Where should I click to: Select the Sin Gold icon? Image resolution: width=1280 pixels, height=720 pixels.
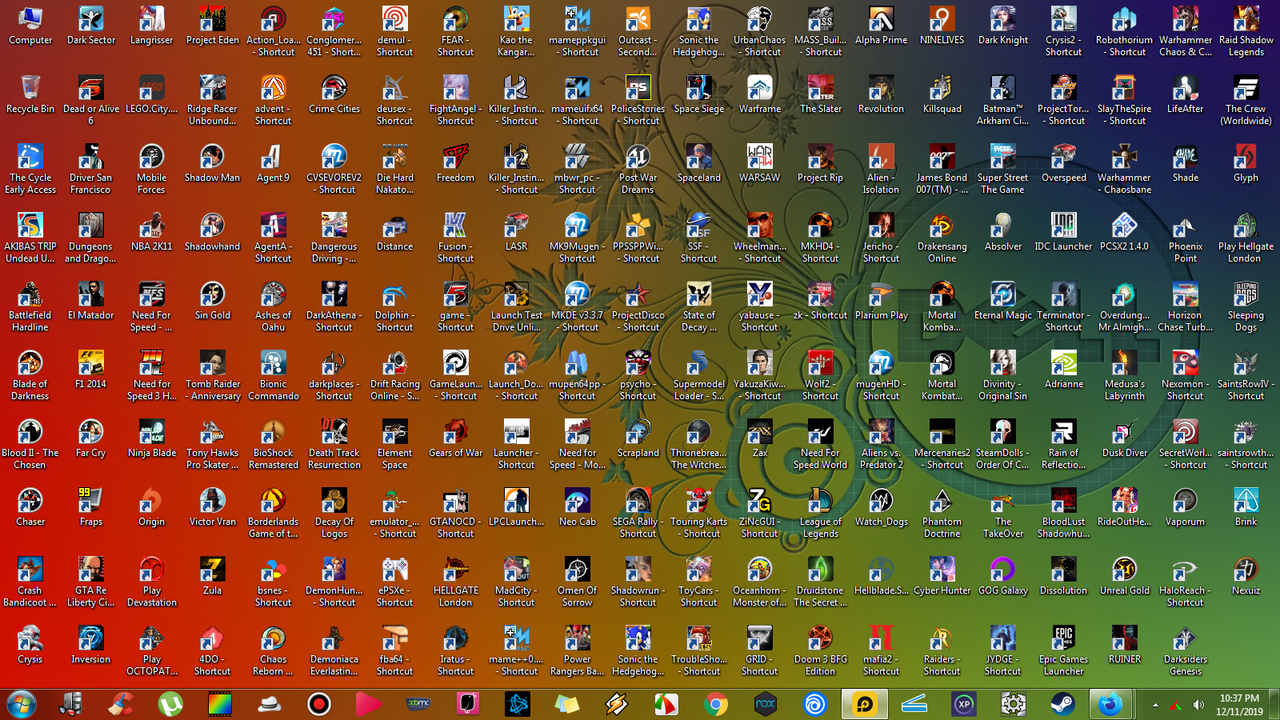212,301
